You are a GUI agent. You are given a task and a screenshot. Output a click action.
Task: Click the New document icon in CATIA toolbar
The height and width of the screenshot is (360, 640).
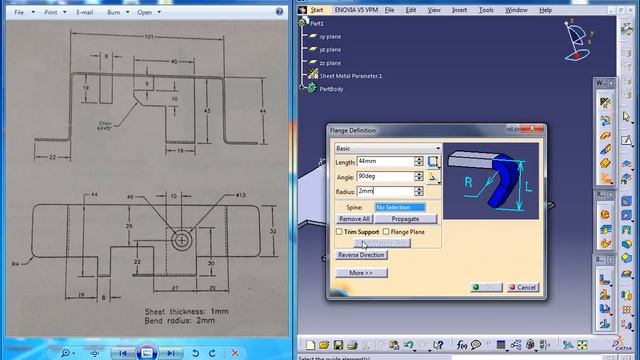pos(311,345)
